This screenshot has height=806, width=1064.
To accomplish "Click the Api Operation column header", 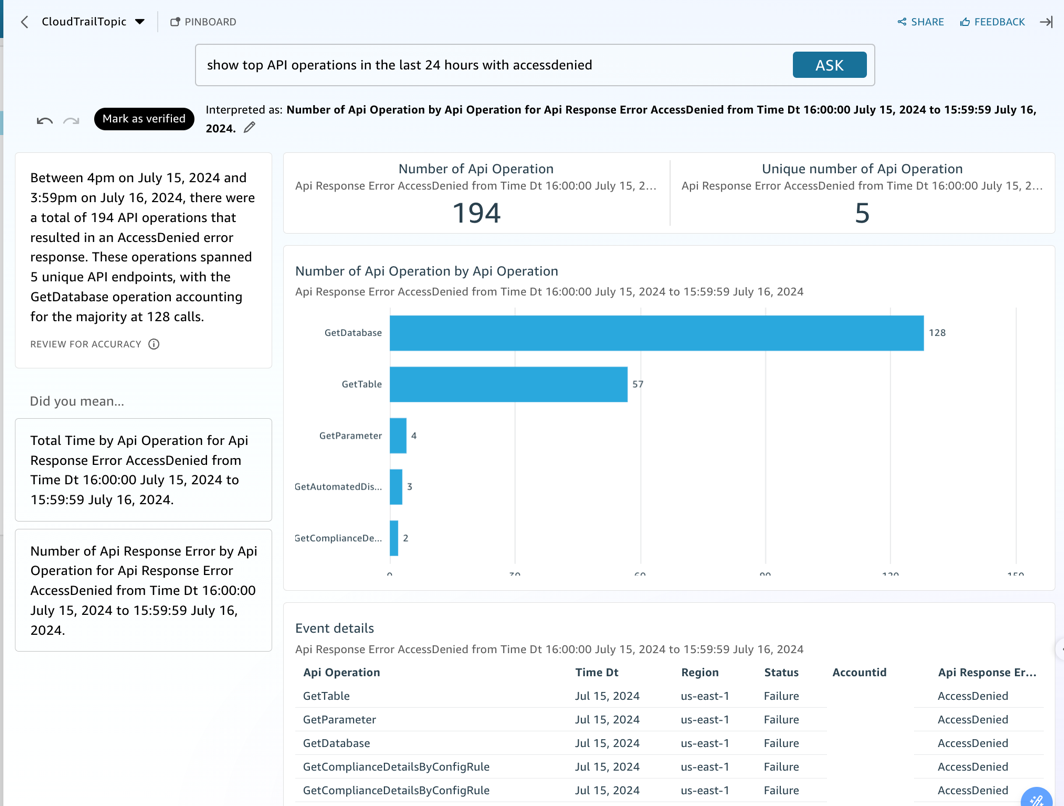I will click(339, 672).
